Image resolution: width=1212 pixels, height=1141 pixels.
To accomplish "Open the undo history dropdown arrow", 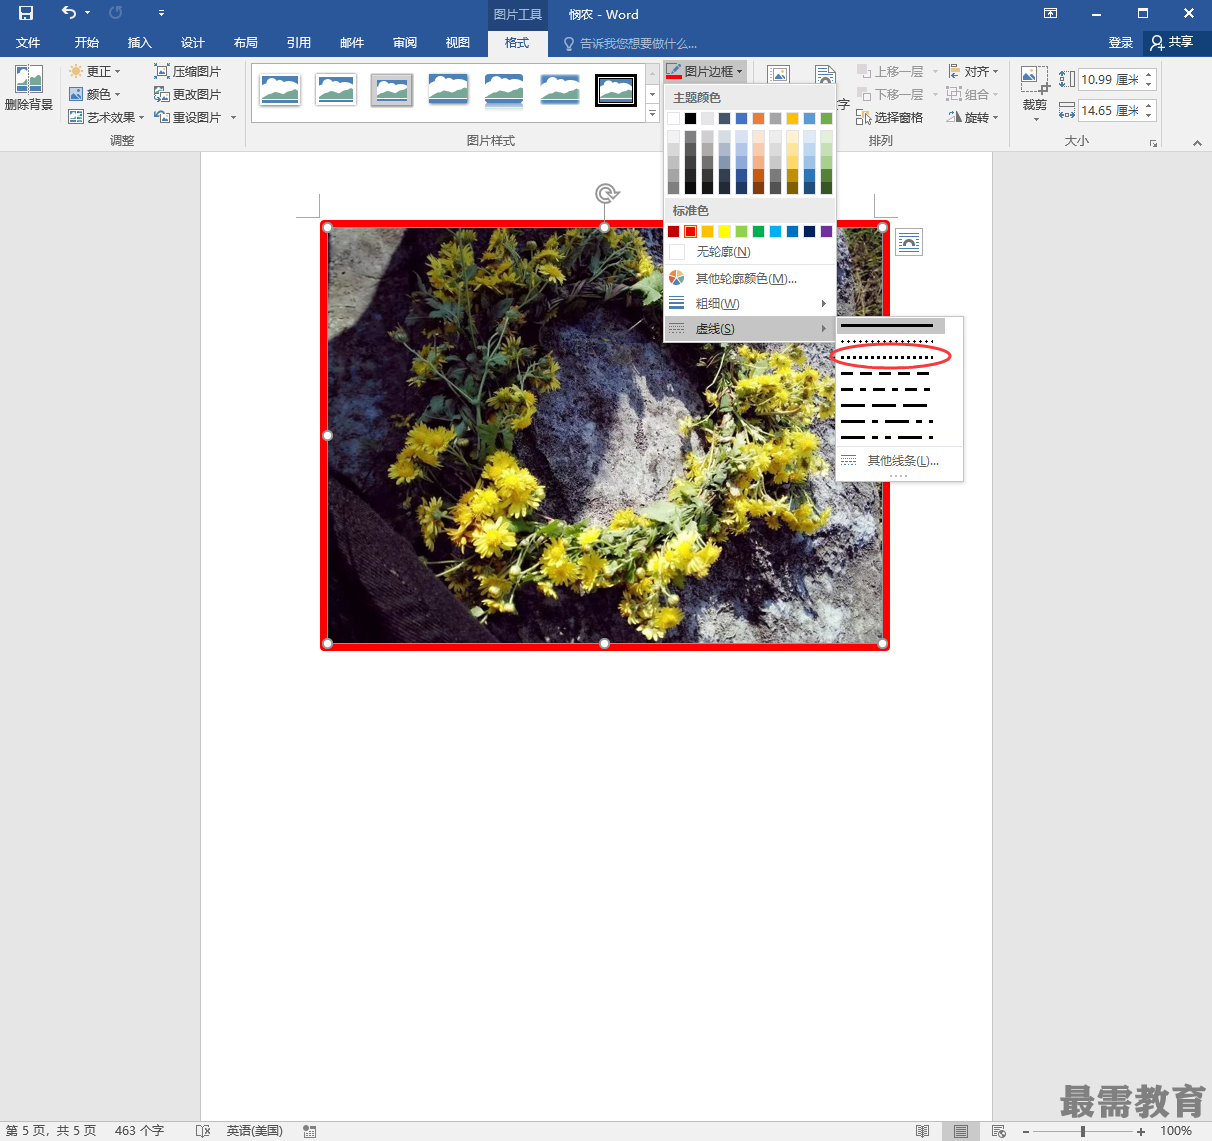I will pyautogui.click(x=88, y=13).
